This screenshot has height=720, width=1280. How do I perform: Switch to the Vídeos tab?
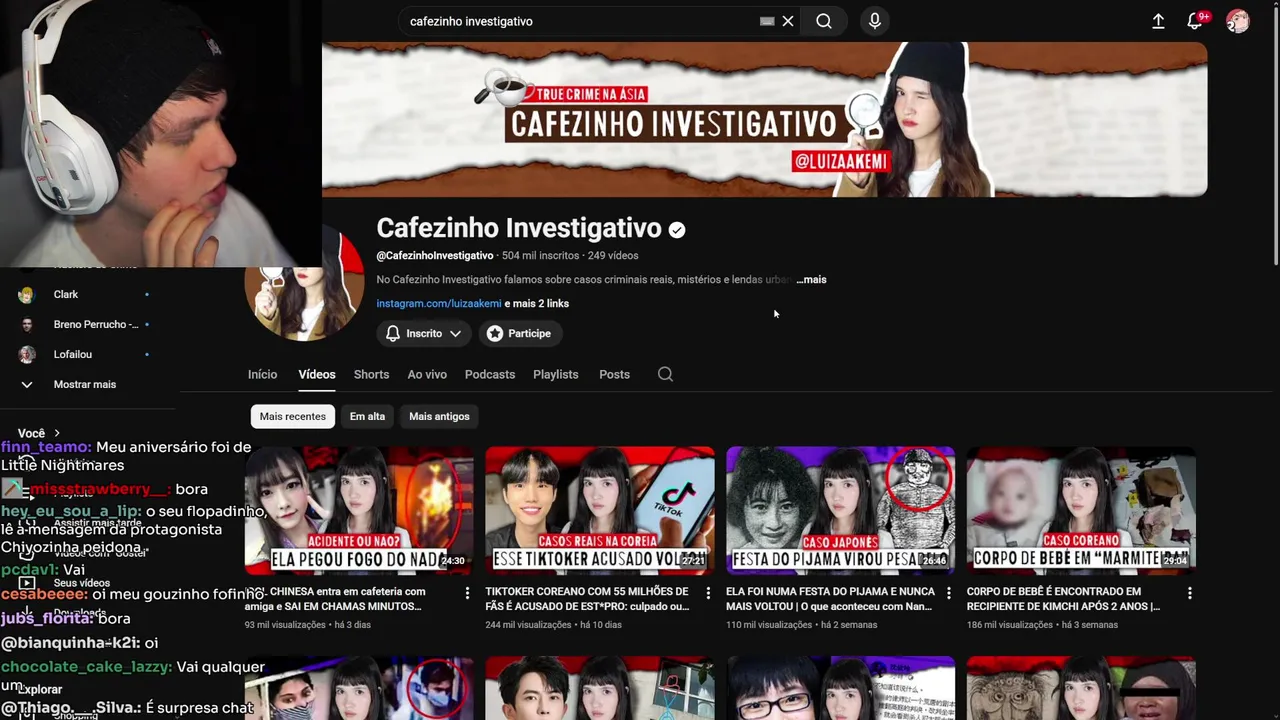pos(317,374)
